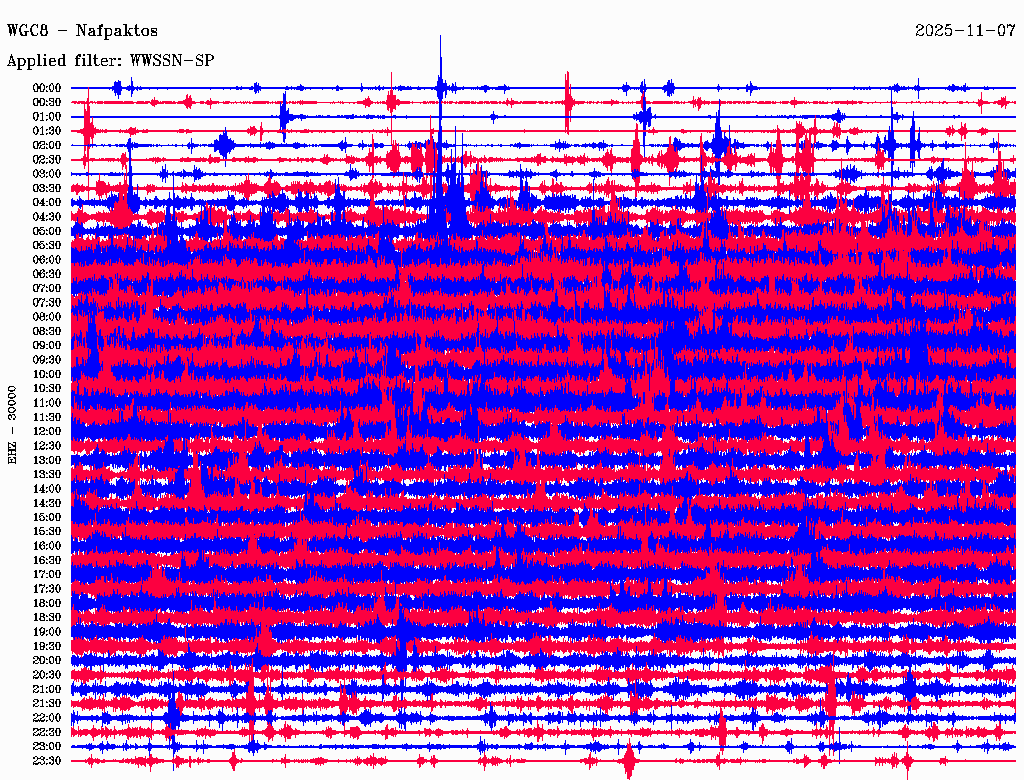Click the '19:30' time label
This screenshot has width=1024, height=780.
point(47,647)
